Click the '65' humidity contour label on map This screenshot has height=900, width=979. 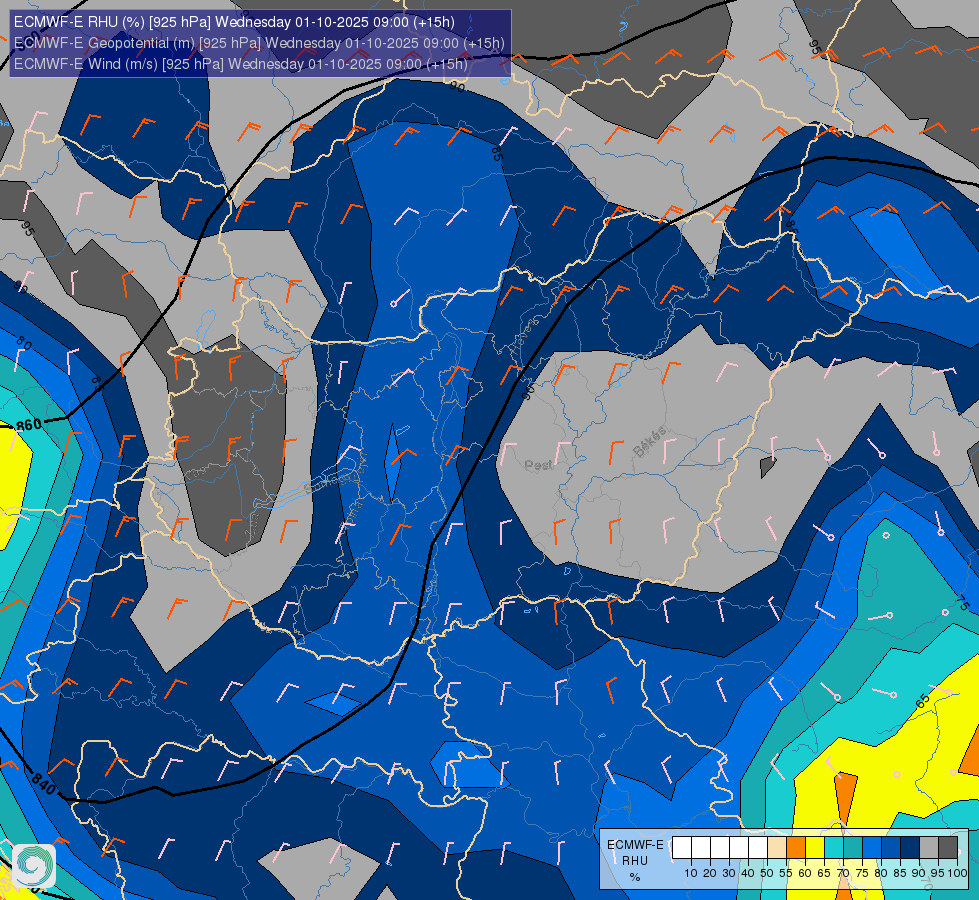(x=923, y=700)
